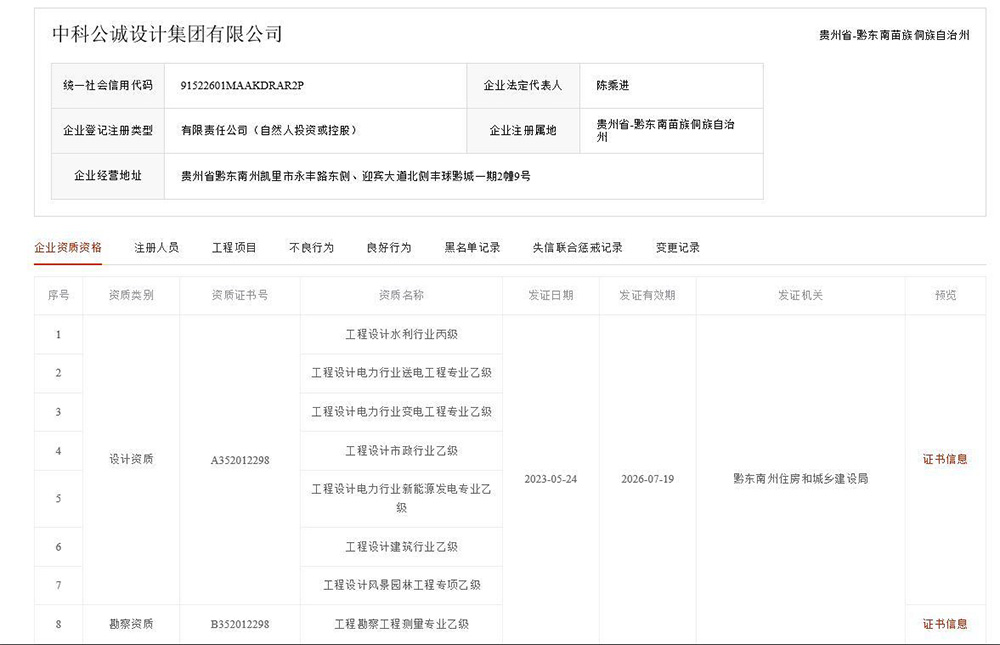Image resolution: width=1000 pixels, height=645 pixels.
Task: Click certificate number A352012298
Action: [x=240, y=460]
